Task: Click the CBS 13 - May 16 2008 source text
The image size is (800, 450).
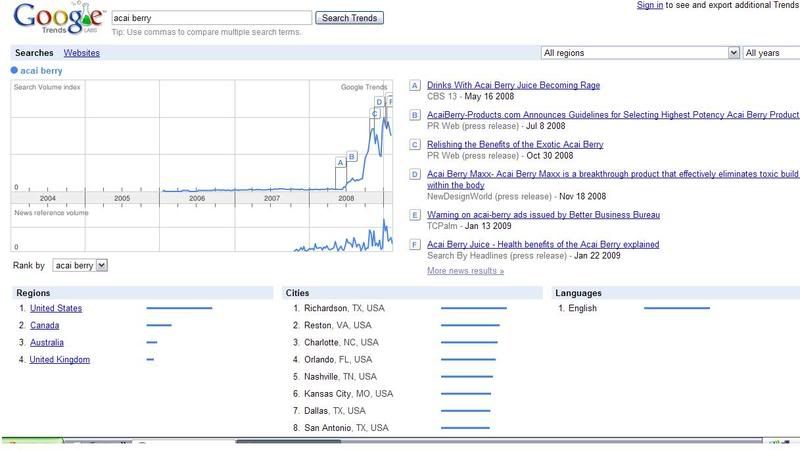Action: 470,96
